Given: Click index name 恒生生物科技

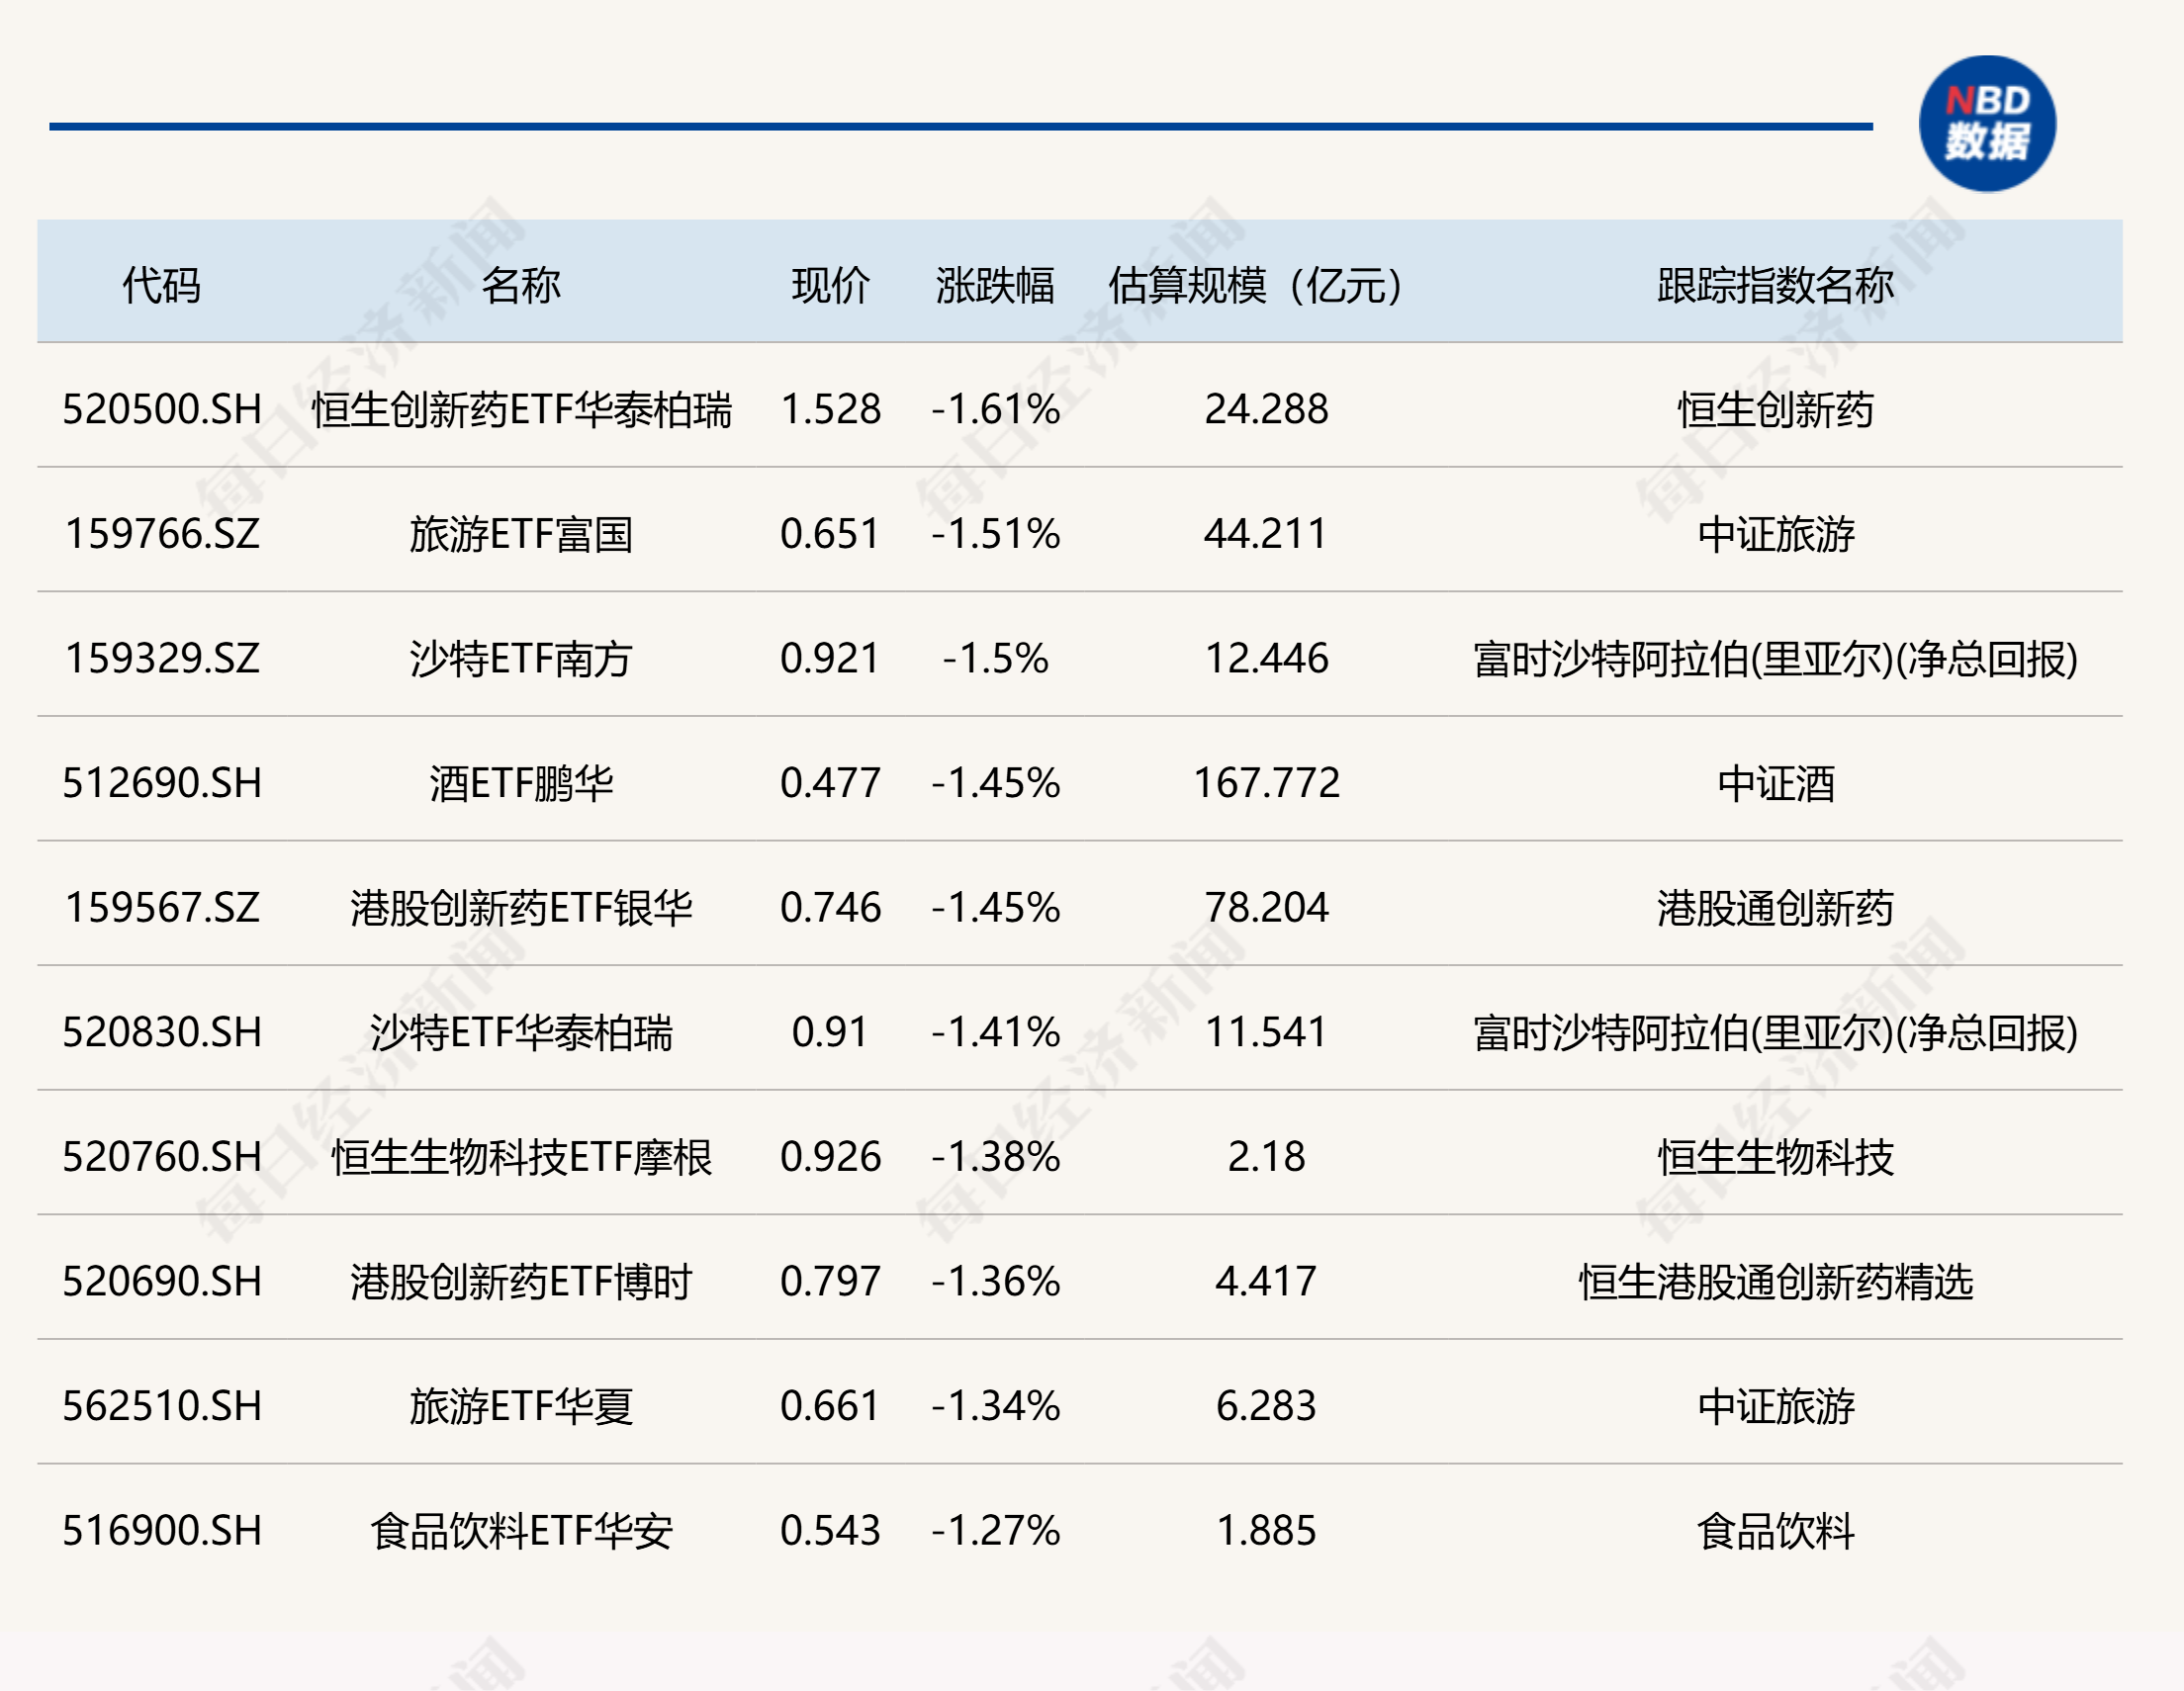Looking at the screenshot, I should tap(1775, 1157).
